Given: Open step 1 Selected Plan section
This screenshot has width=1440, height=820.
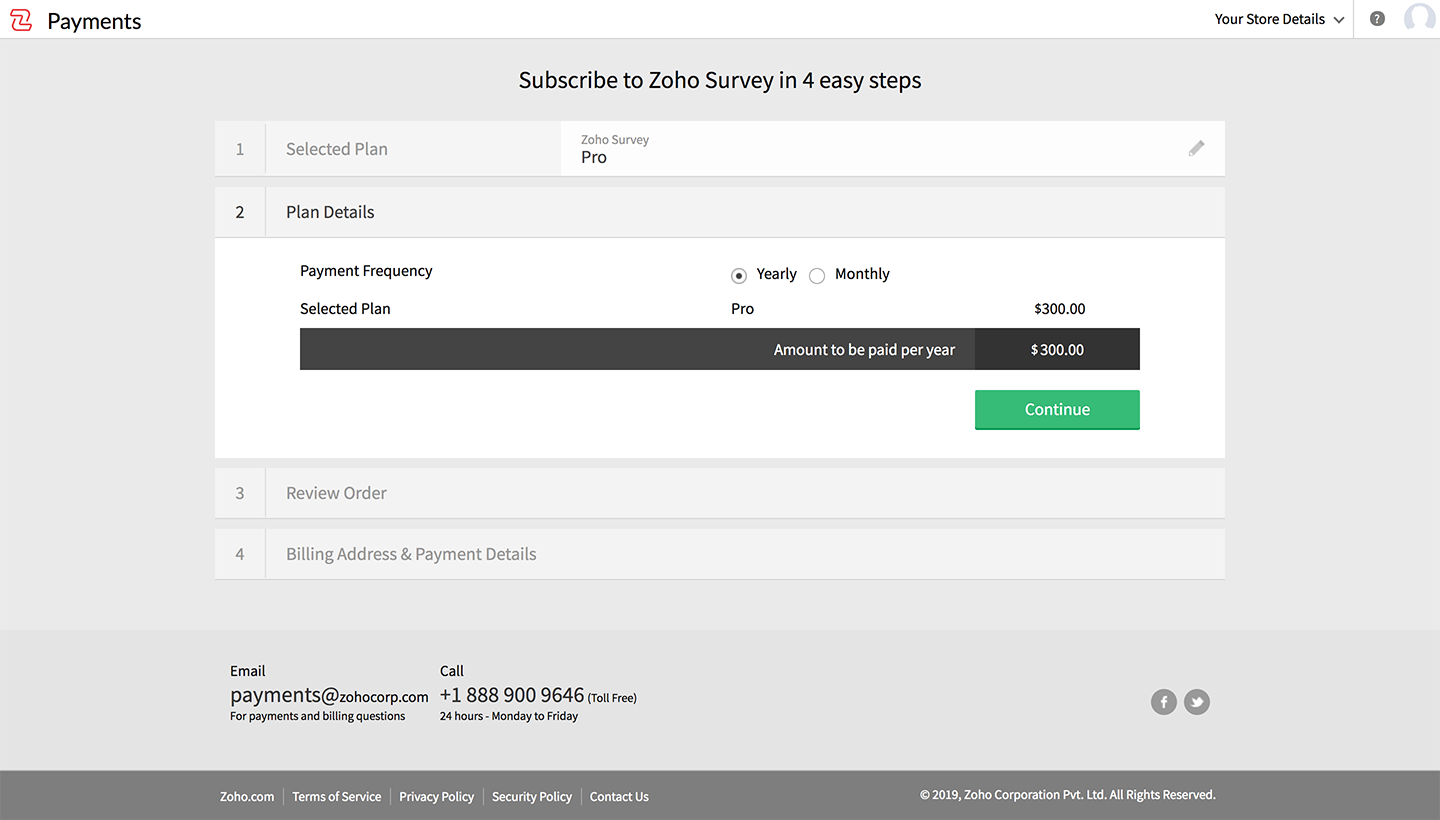Looking at the screenshot, I should [x=720, y=149].
